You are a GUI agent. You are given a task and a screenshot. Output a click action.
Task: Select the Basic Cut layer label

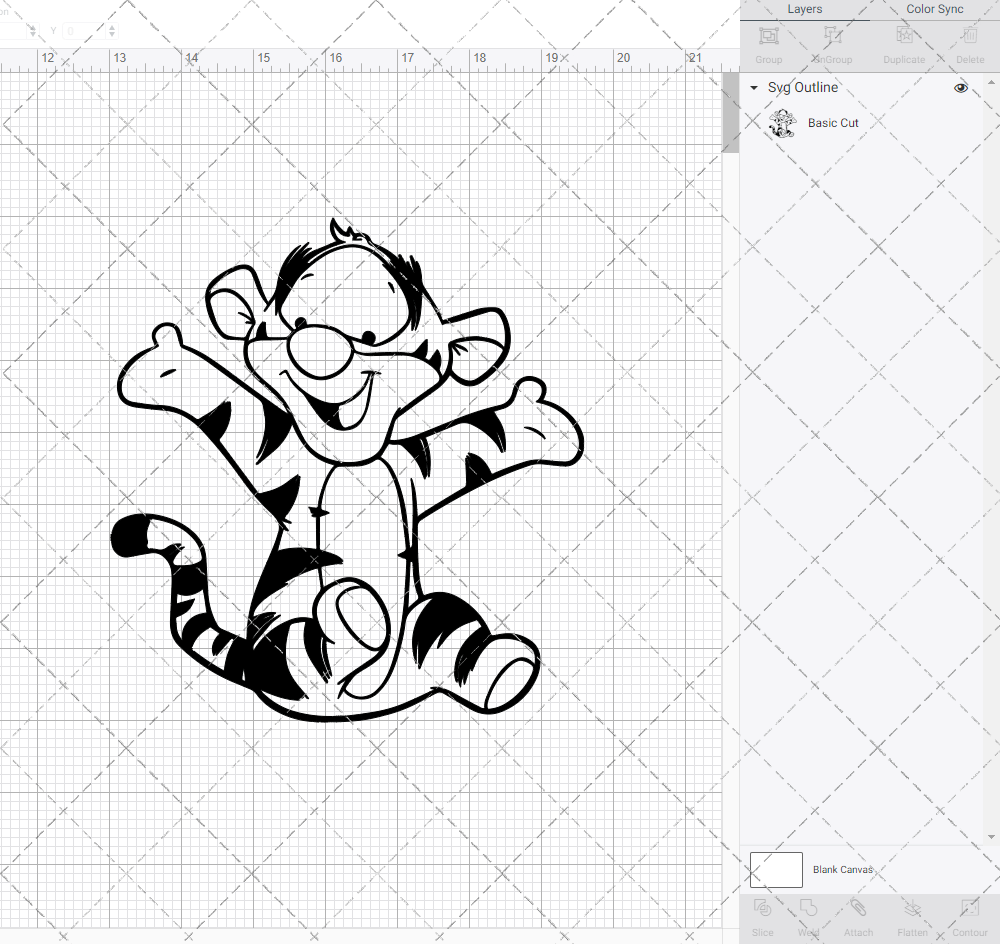[833, 123]
